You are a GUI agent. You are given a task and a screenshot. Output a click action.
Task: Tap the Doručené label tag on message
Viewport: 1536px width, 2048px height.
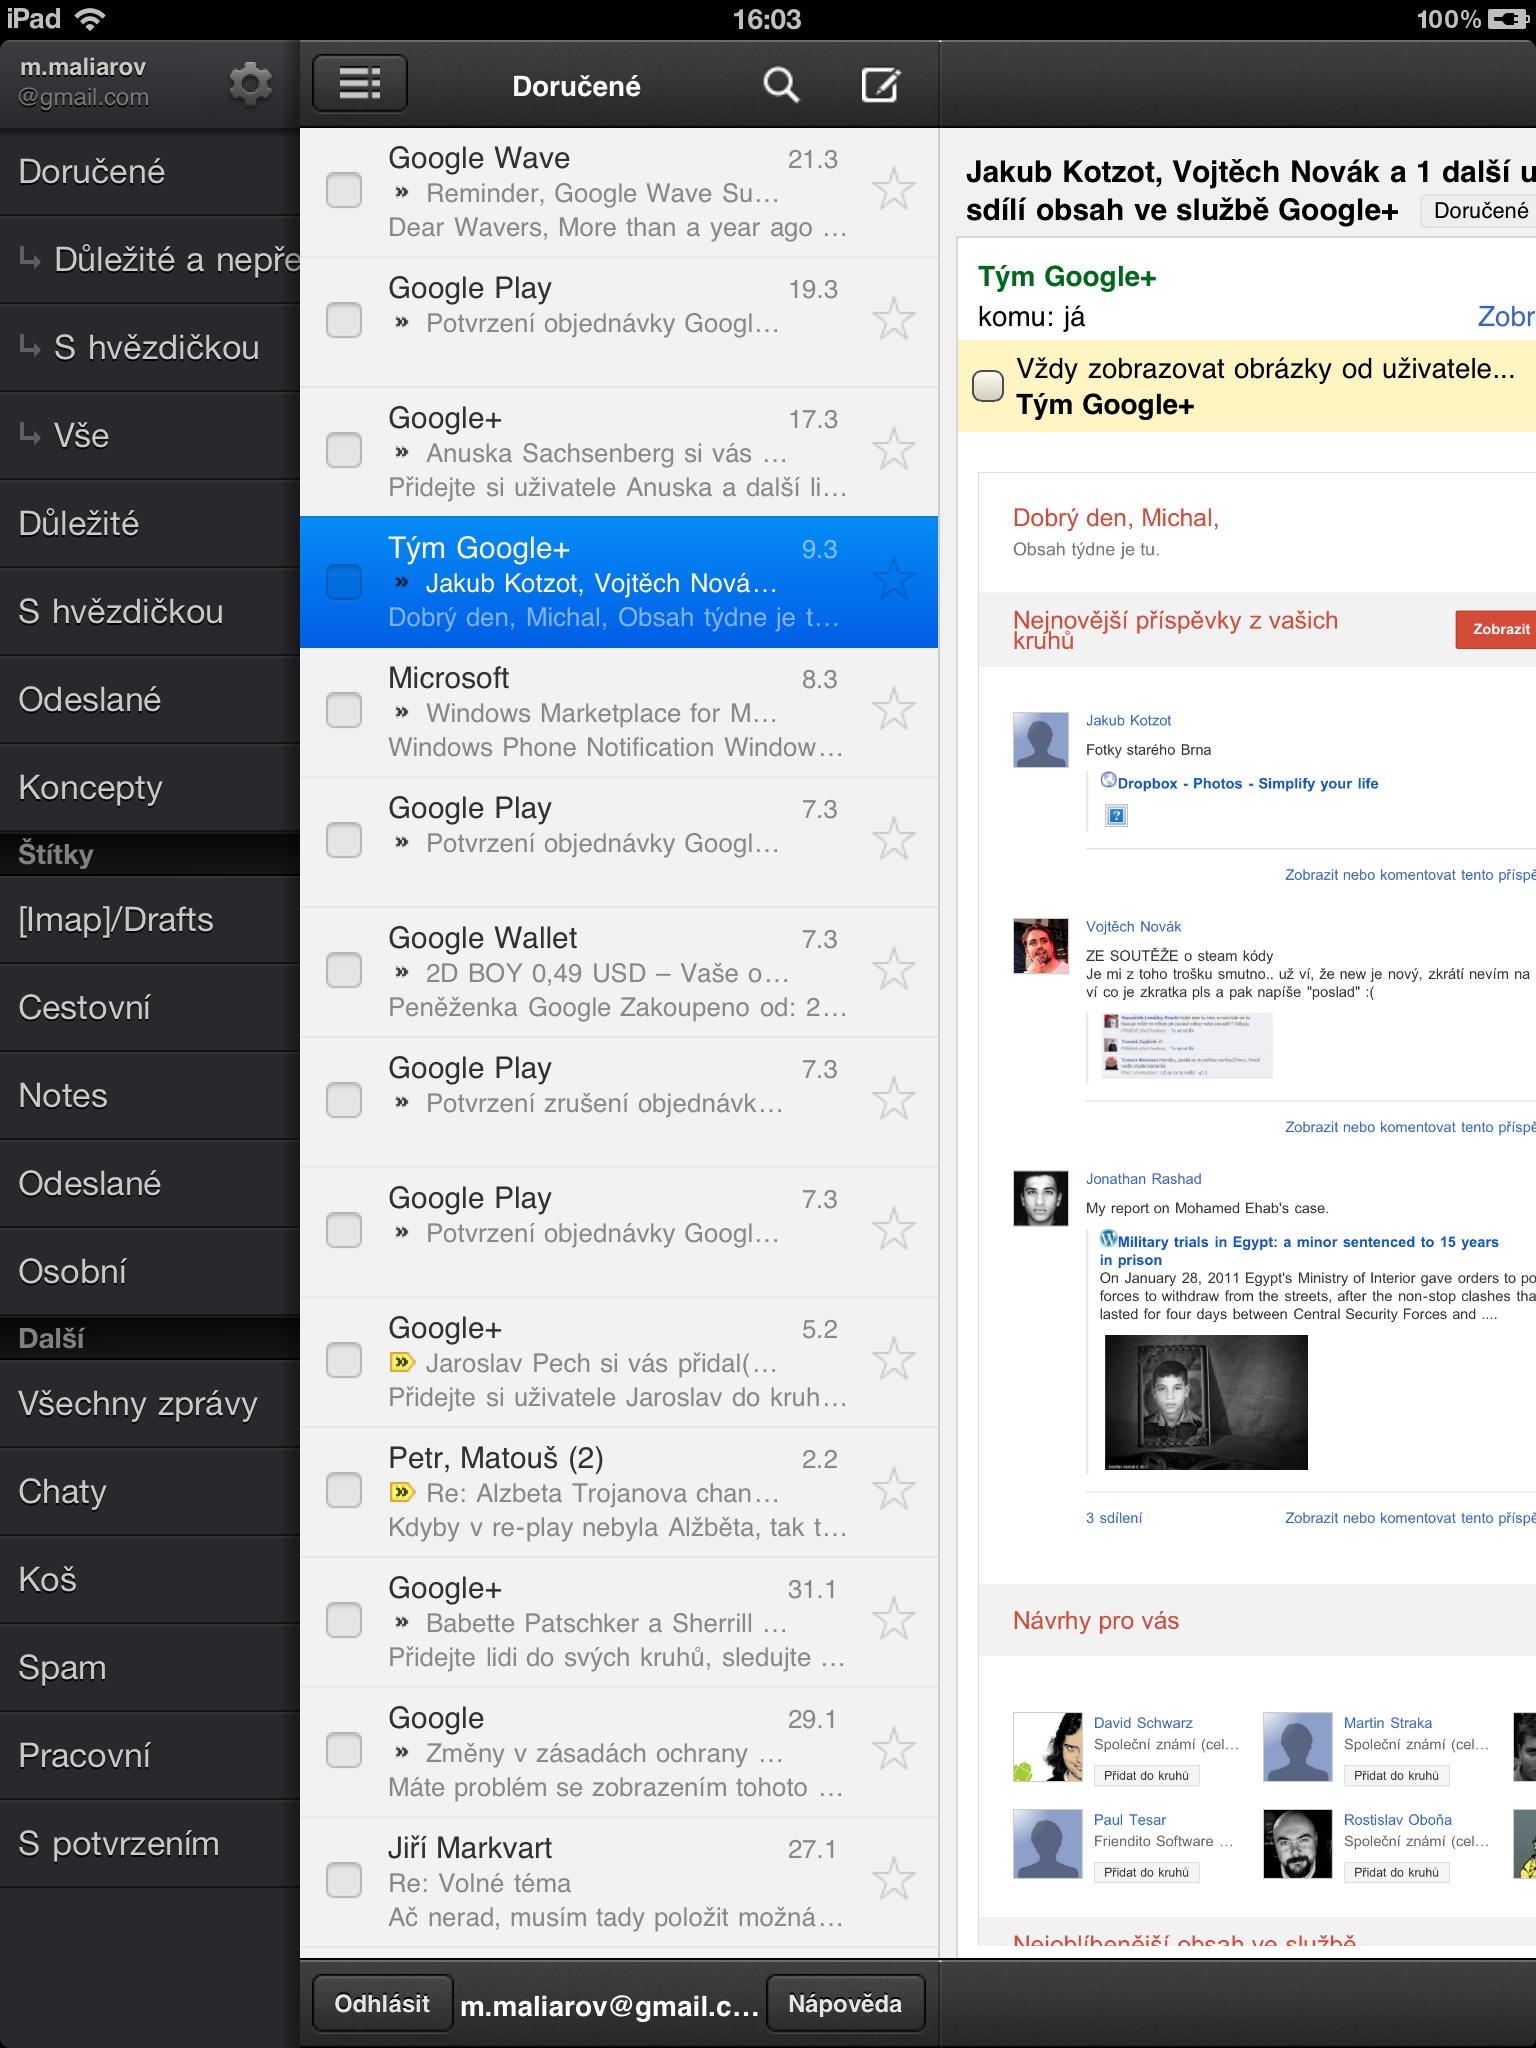pyautogui.click(x=1480, y=210)
